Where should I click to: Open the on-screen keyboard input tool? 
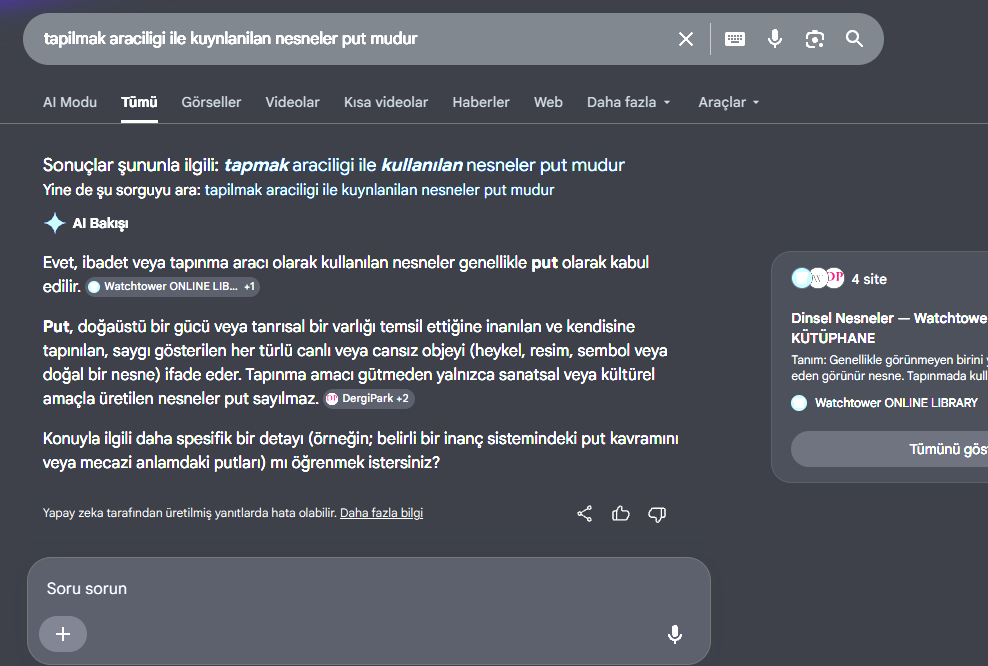735,39
